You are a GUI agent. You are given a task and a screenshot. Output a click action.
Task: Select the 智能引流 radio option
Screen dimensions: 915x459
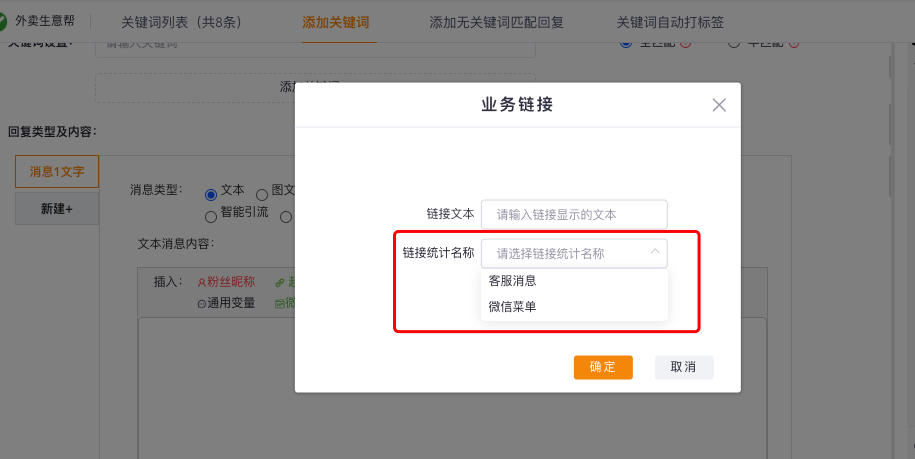pyautogui.click(x=211, y=216)
